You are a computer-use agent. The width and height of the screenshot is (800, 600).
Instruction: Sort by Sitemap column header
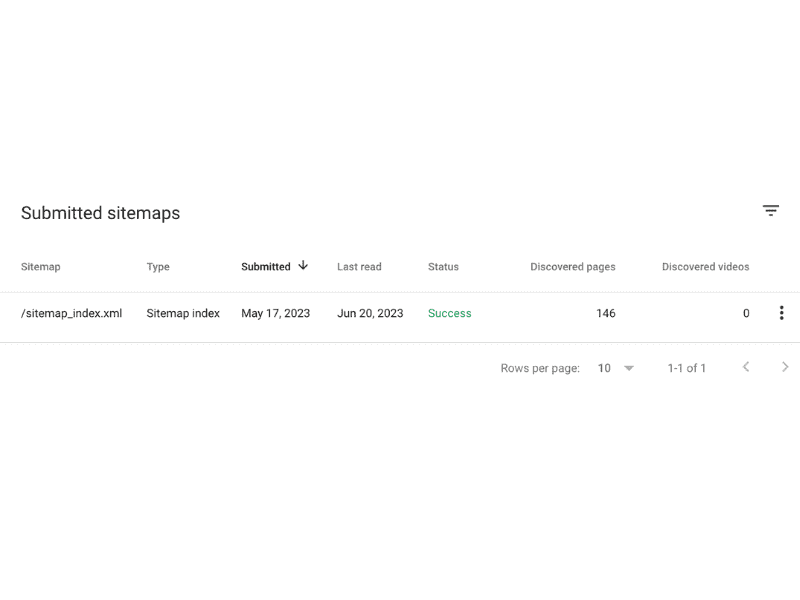pos(41,267)
